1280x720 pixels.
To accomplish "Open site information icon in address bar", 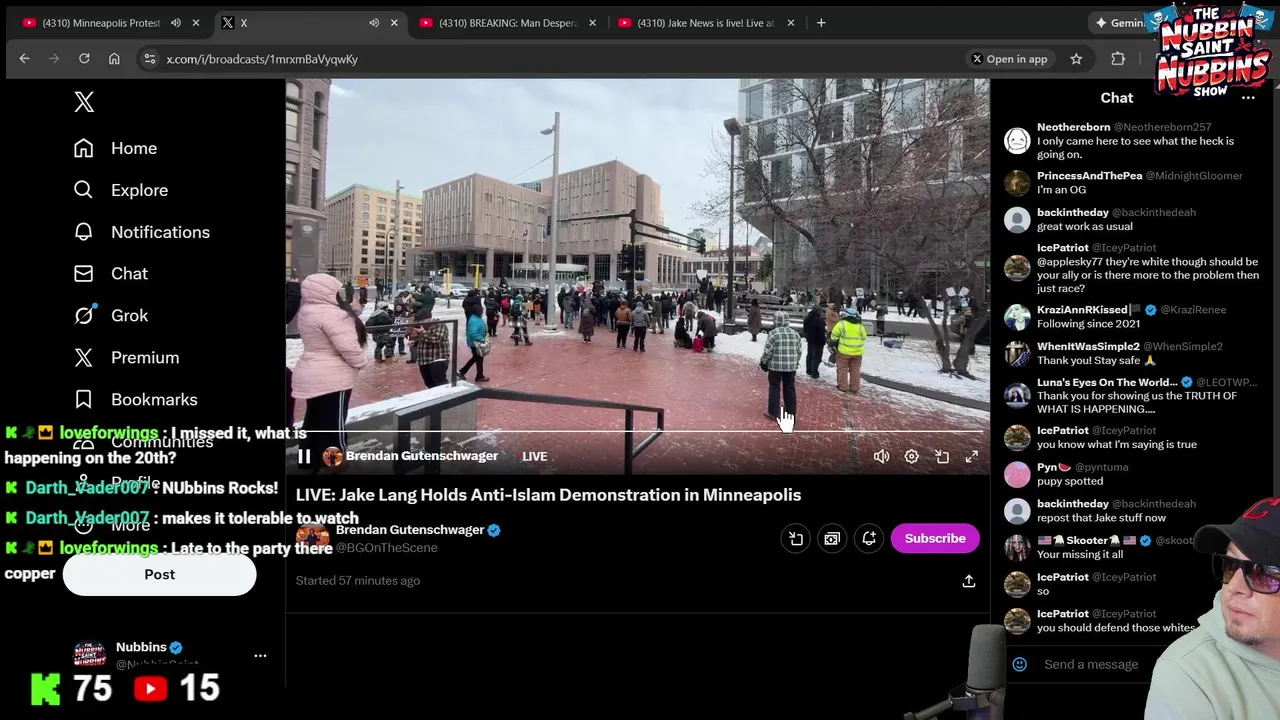I will [149, 59].
